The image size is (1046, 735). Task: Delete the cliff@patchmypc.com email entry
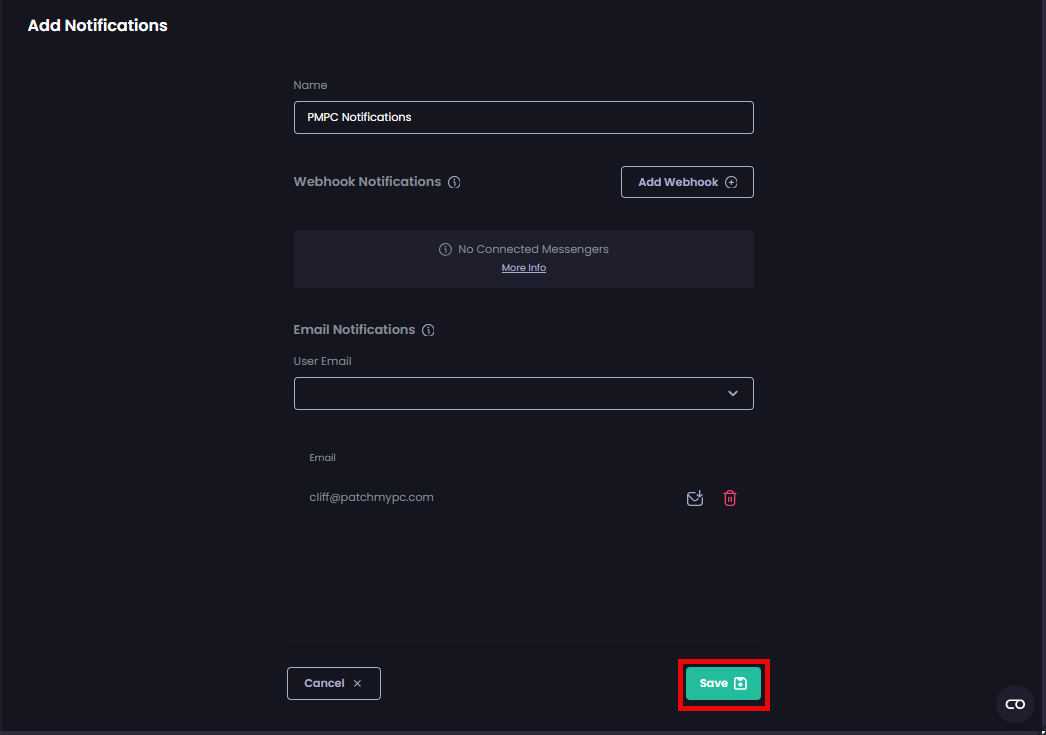point(730,498)
